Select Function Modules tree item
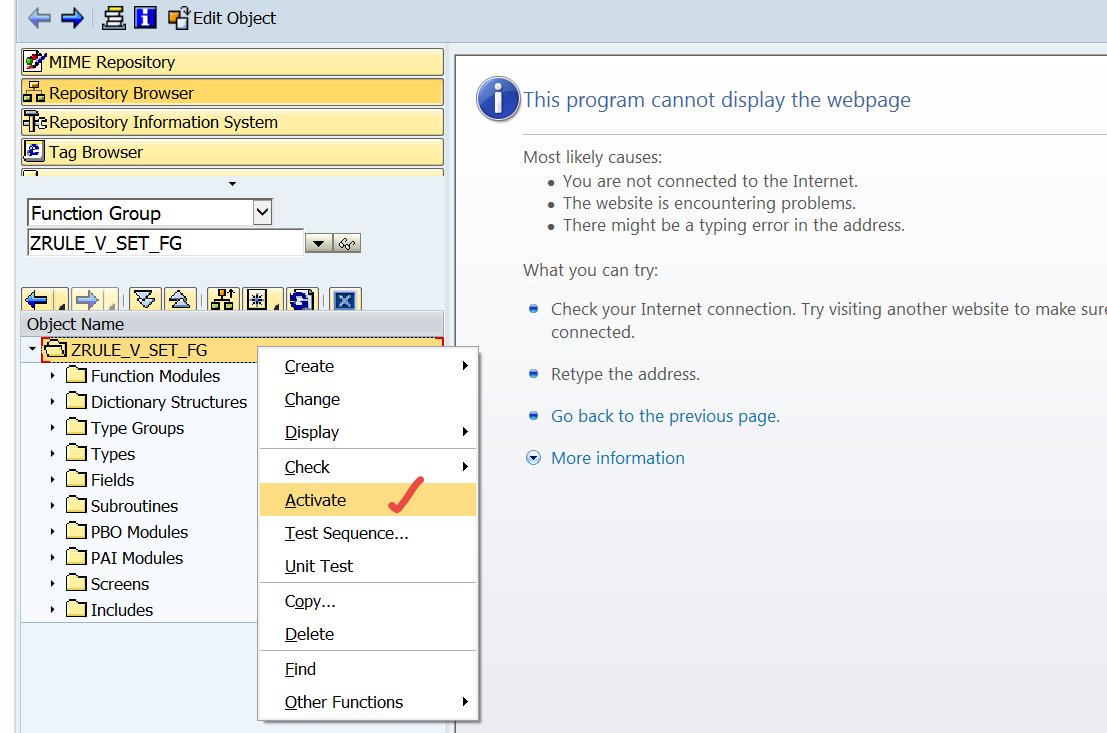This screenshot has height=733, width=1107. pyautogui.click(x=155, y=376)
